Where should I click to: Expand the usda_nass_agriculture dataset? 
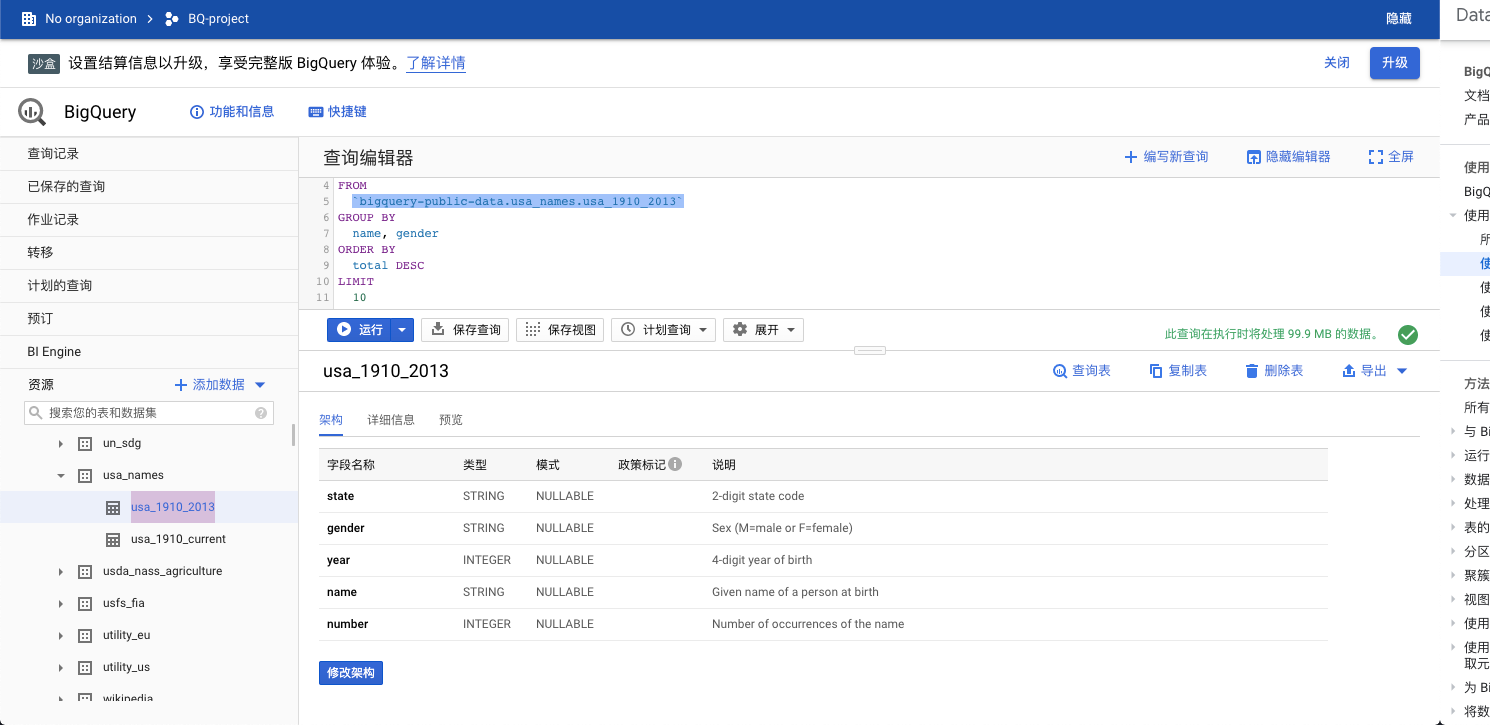pos(60,571)
